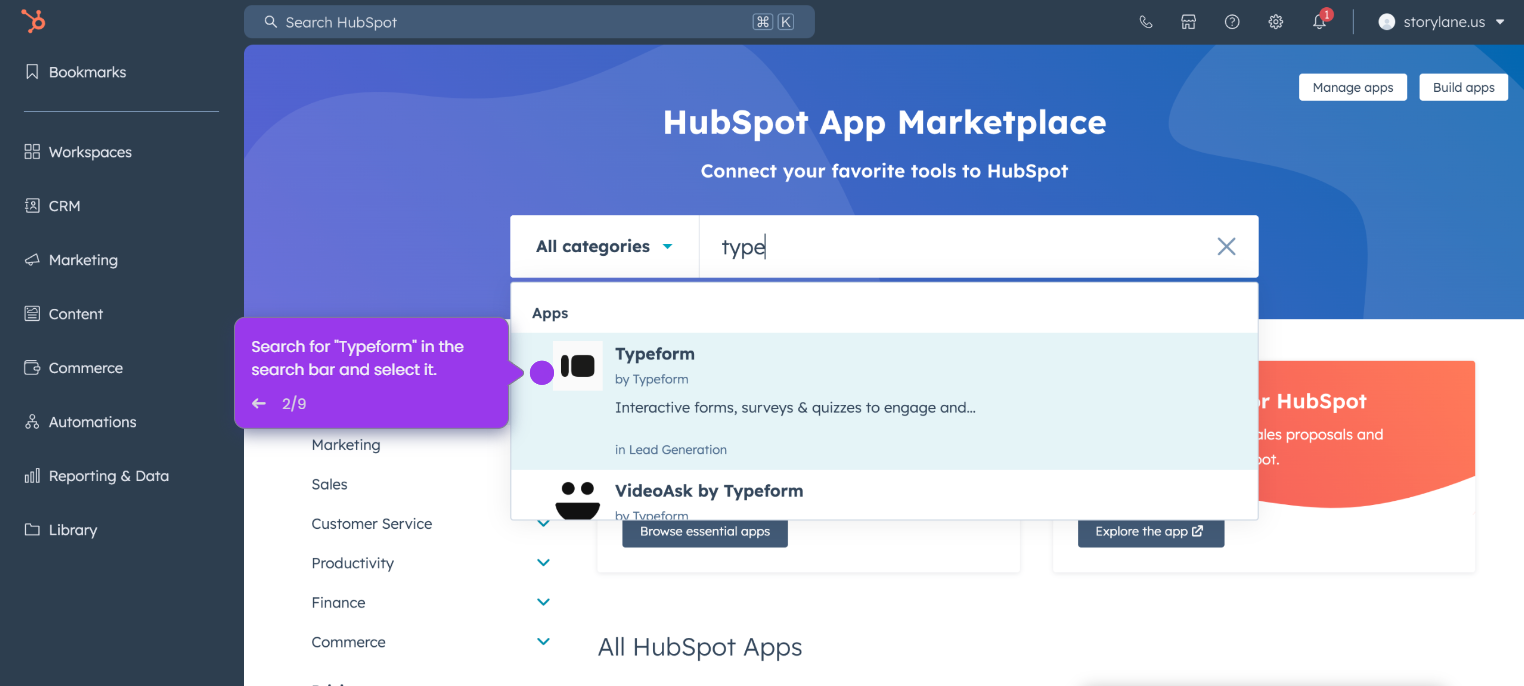This screenshot has height=686, width=1524.
Task: Clear the marketplace search with the X
Action: (x=1226, y=246)
